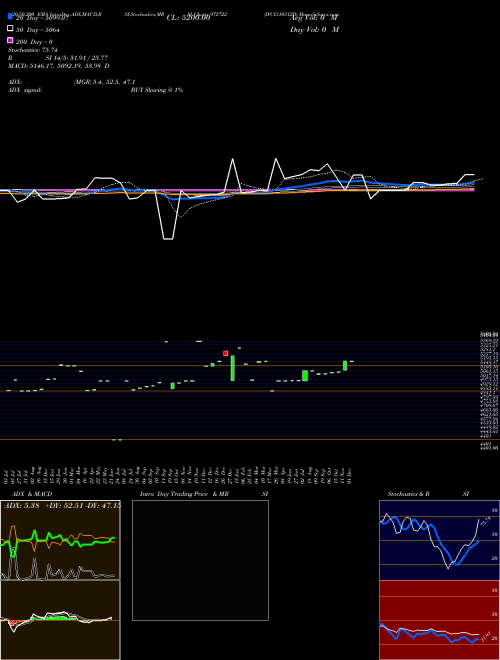Click the 'CL: 5200.00' closing price label

tap(188, 18)
